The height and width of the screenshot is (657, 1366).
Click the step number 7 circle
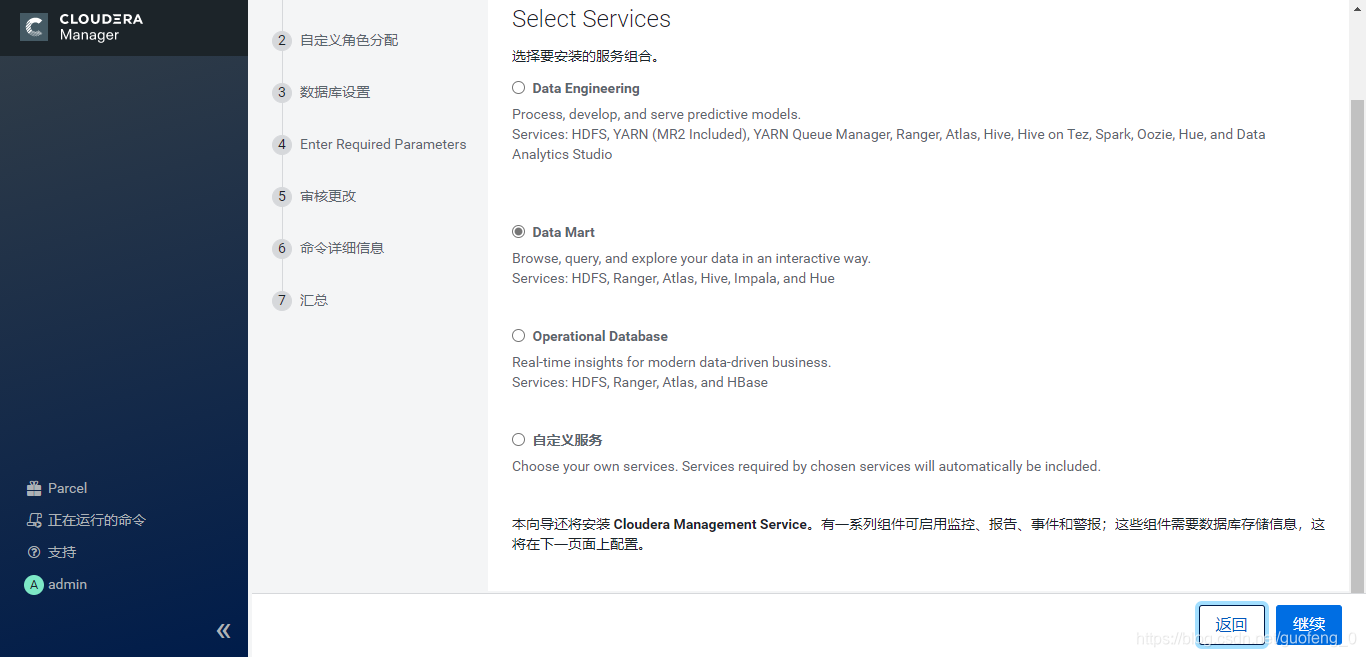point(282,301)
